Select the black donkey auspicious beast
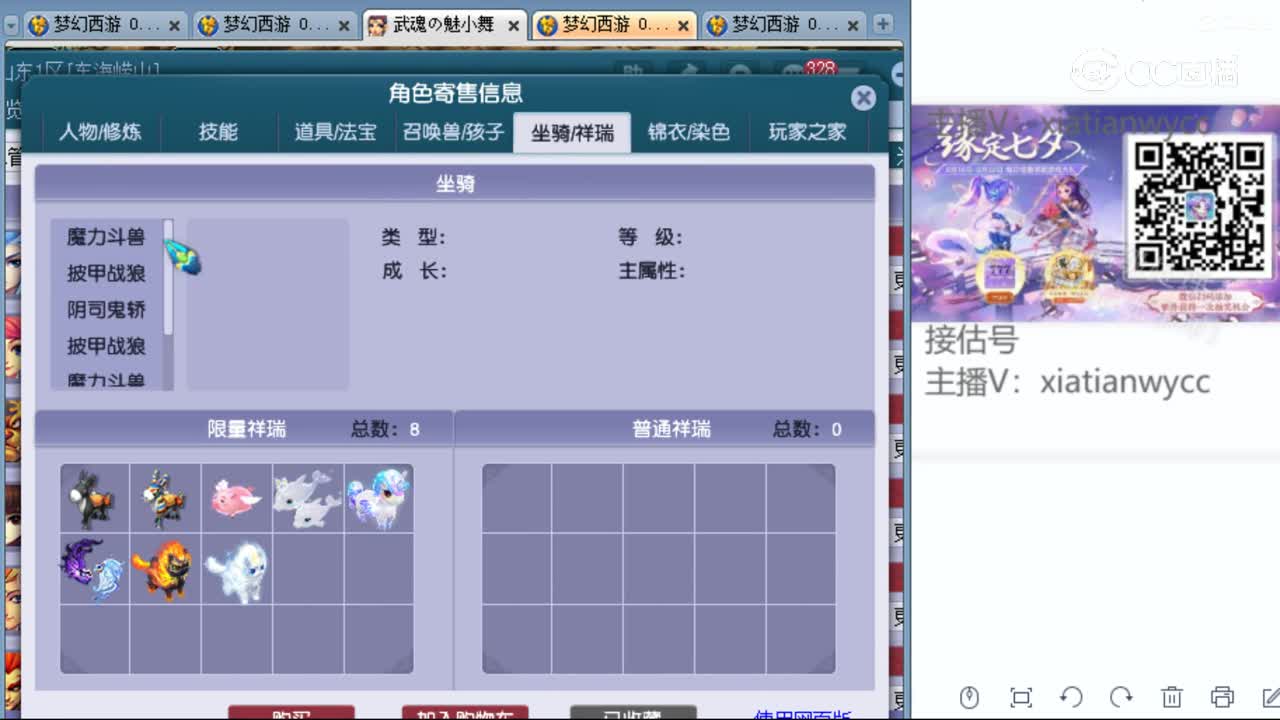1280x720 pixels. (95, 498)
